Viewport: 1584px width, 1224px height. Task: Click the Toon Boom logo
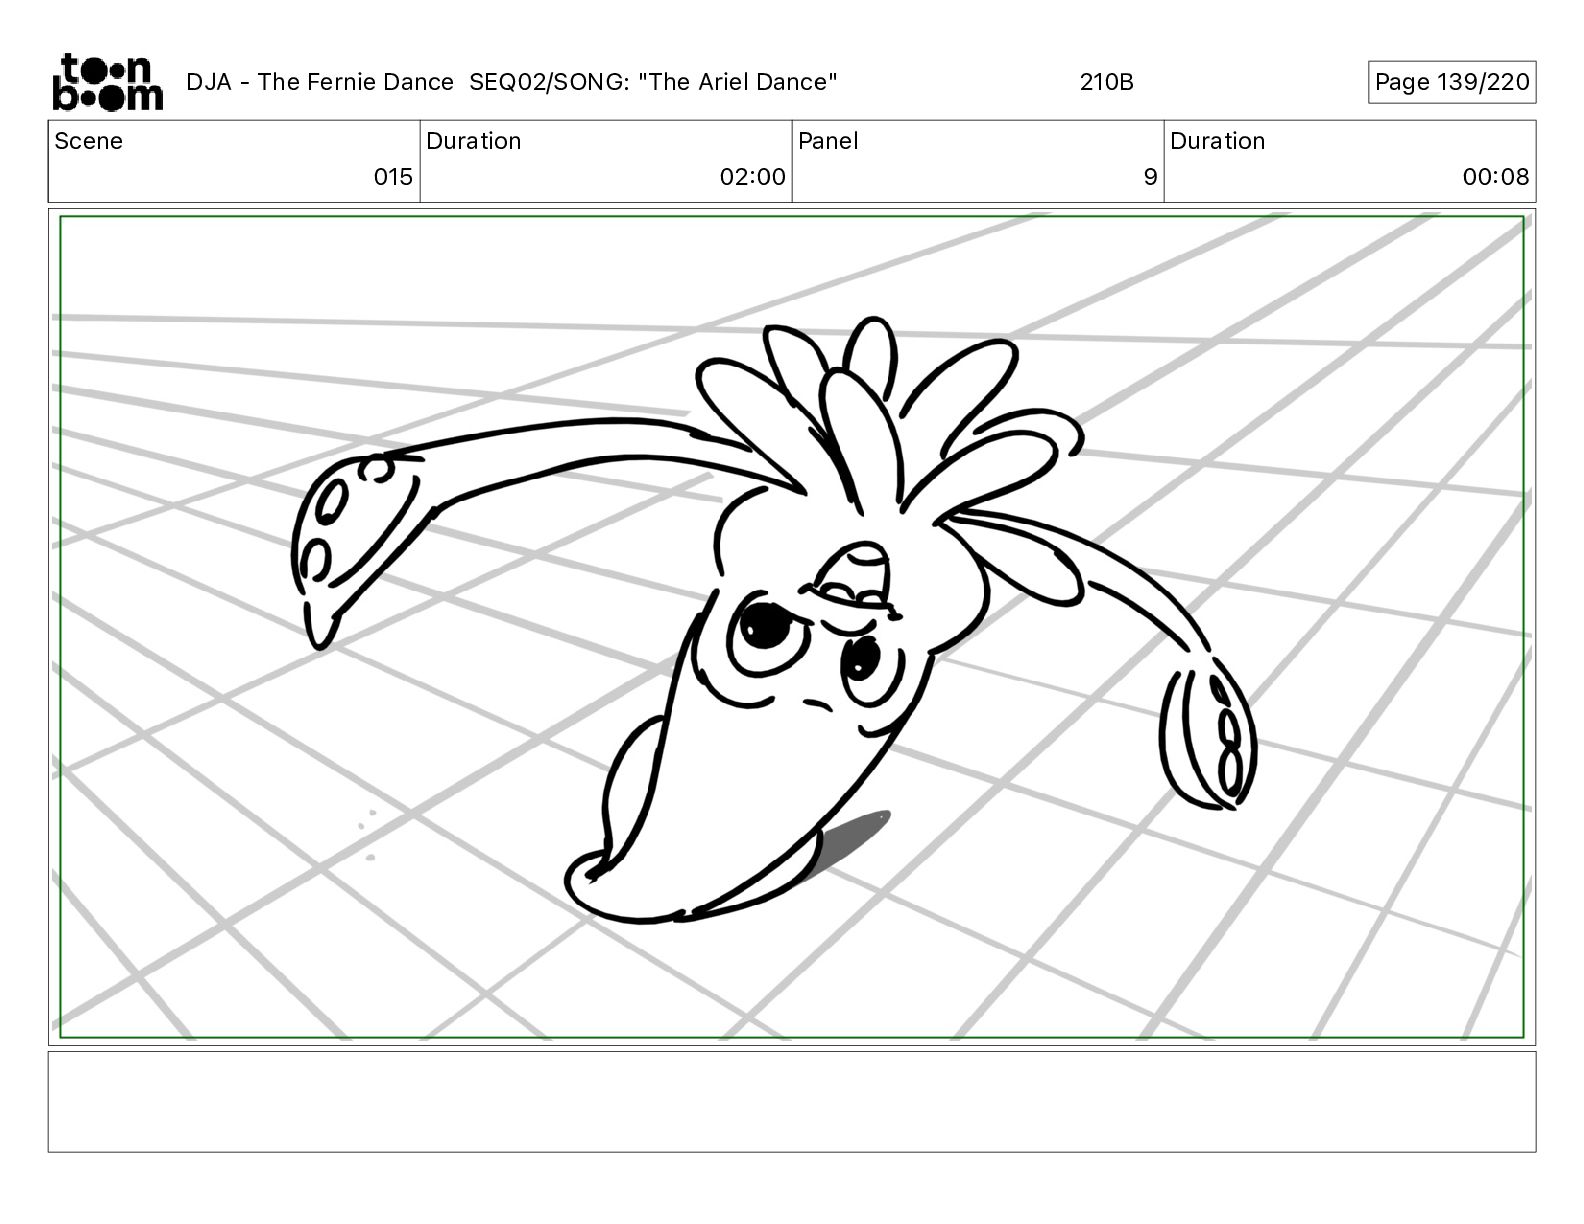107,82
